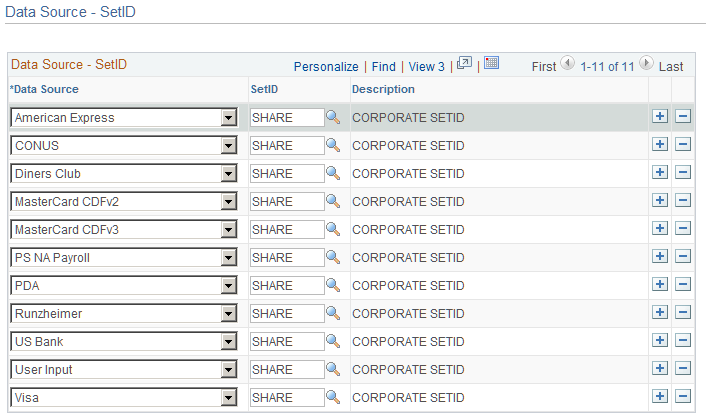Go to previous rows arrow
Viewport: 706px width, 417px height.
[x=567, y=63]
